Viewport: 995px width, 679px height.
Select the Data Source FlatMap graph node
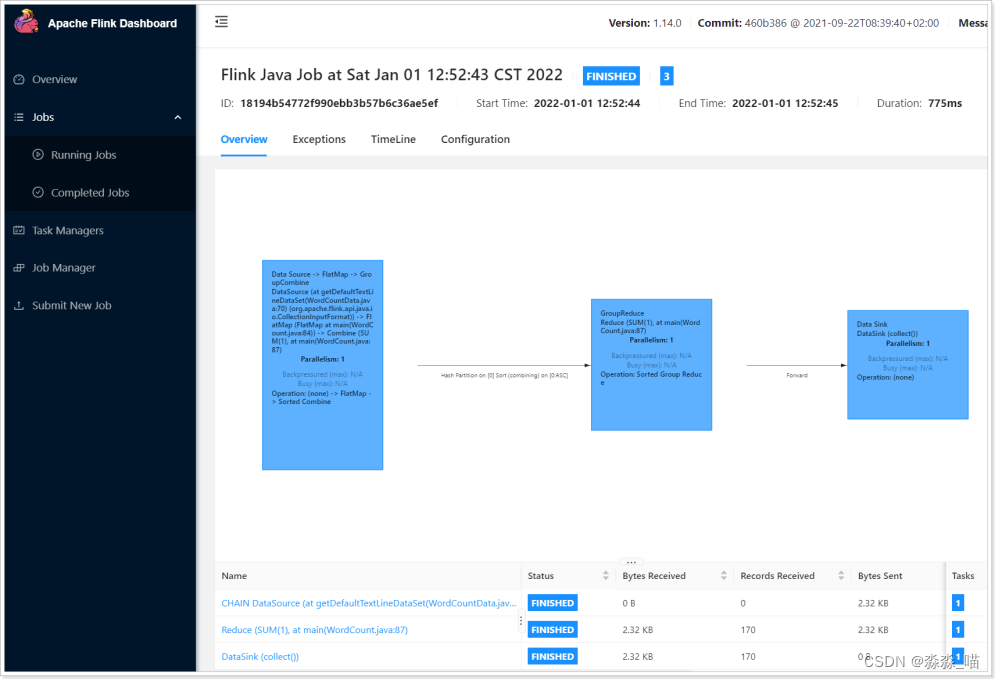pyautogui.click(x=322, y=365)
